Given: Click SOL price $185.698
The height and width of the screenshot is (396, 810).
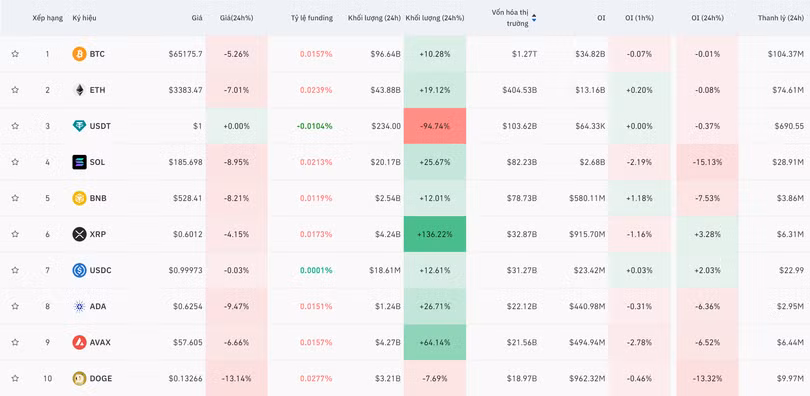Looking at the screenshot, I should click(x=185, y=162).
